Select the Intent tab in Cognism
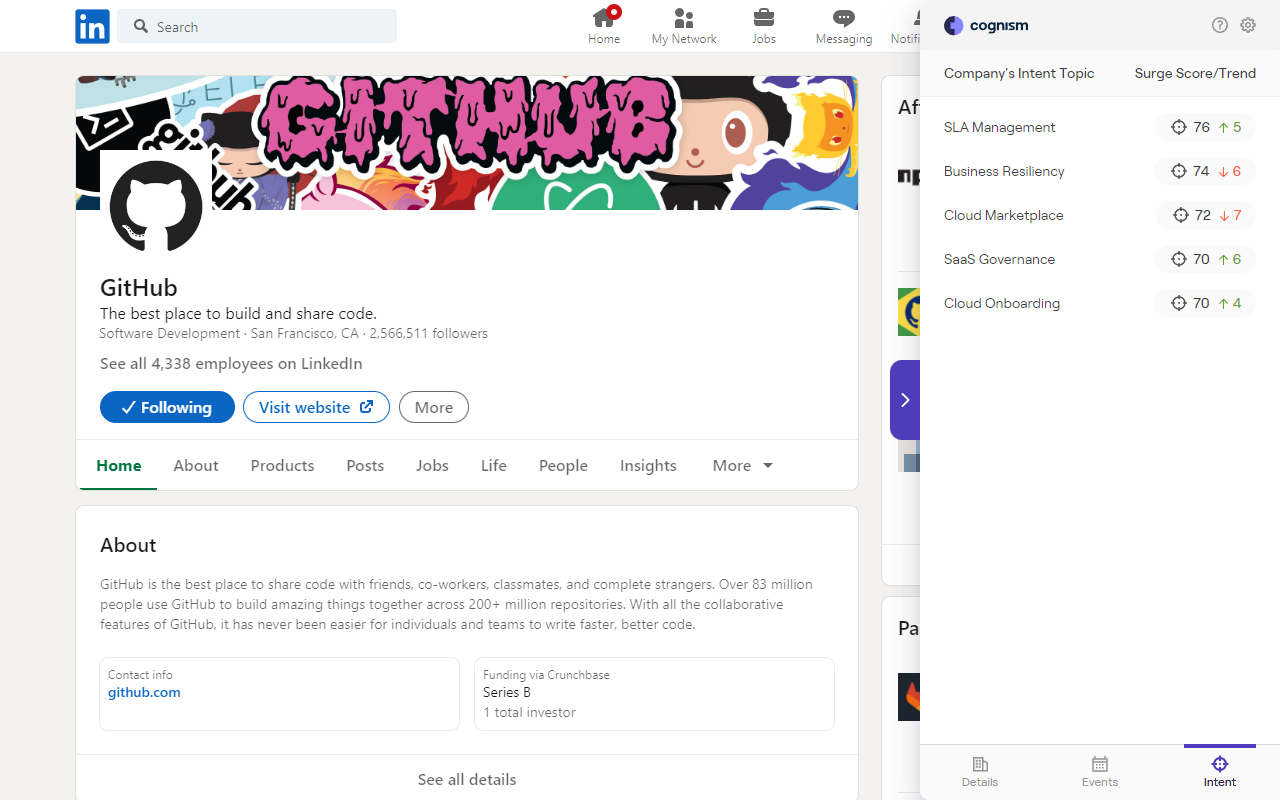 point(1220,772)
